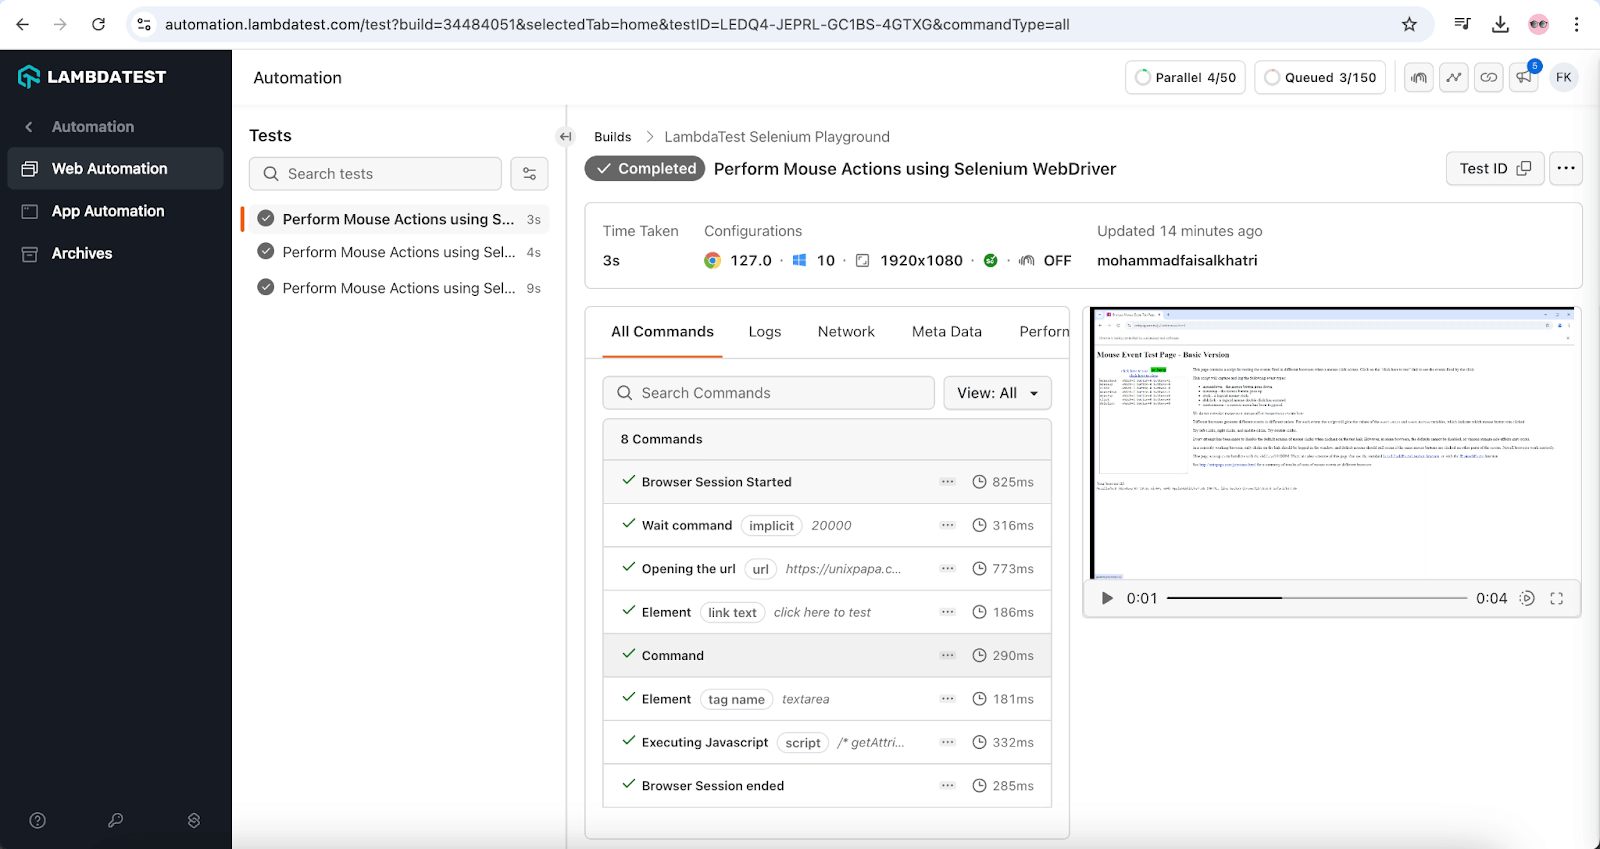
Task: Click browser back button
Action: [23, 24]
